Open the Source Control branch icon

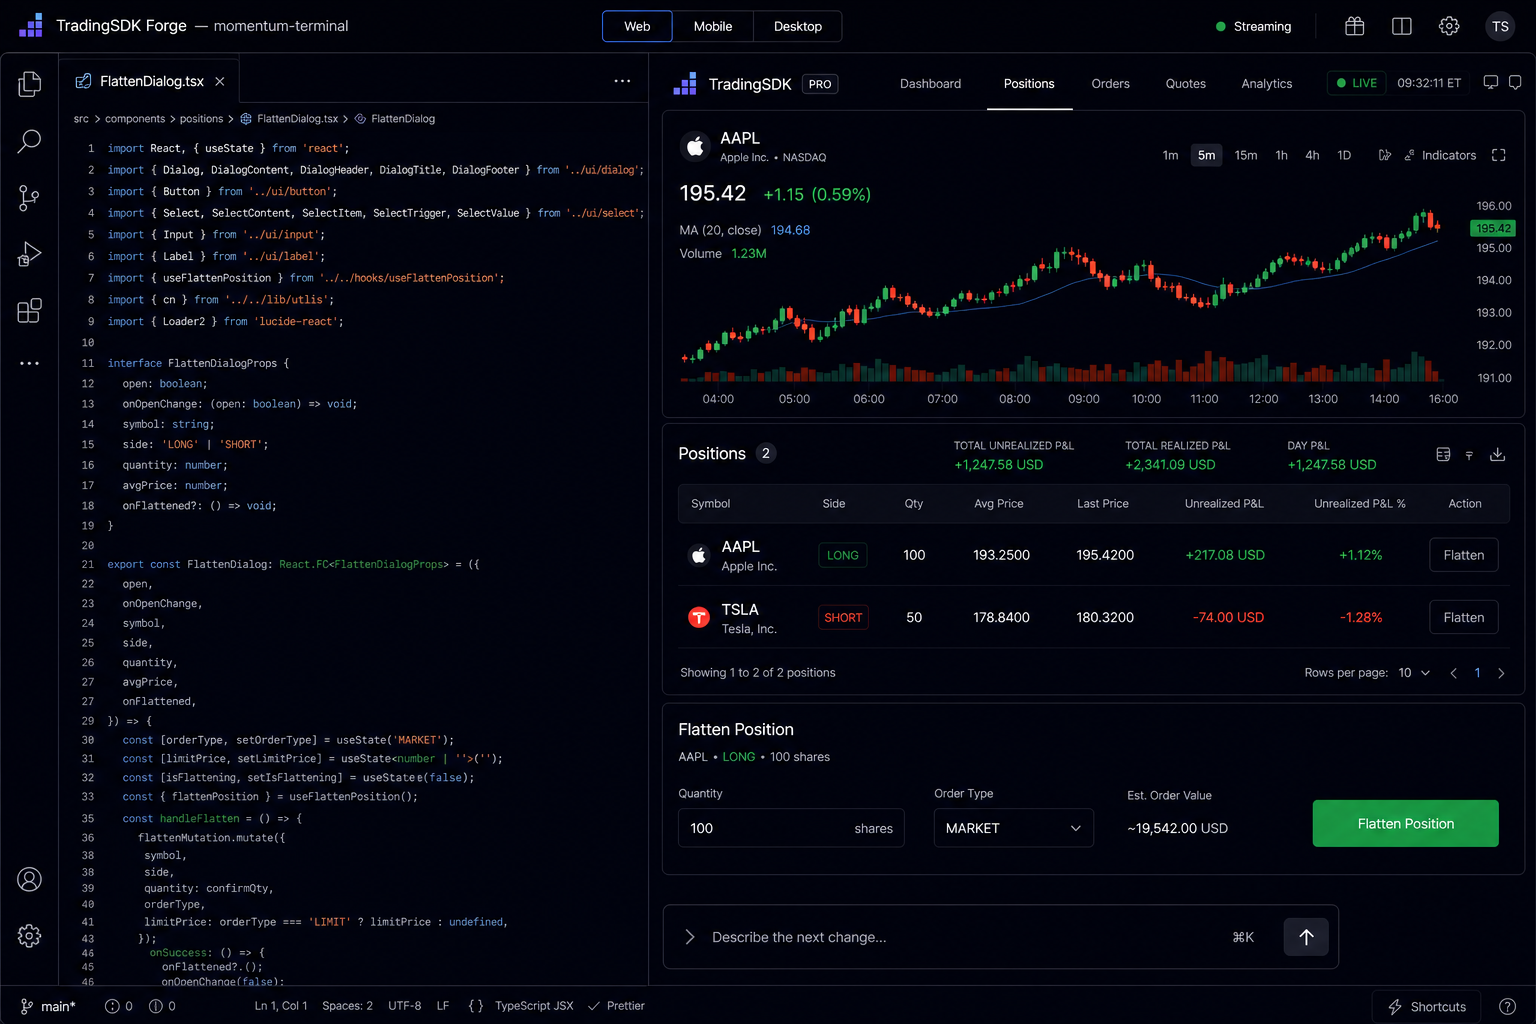coord(29,198)
